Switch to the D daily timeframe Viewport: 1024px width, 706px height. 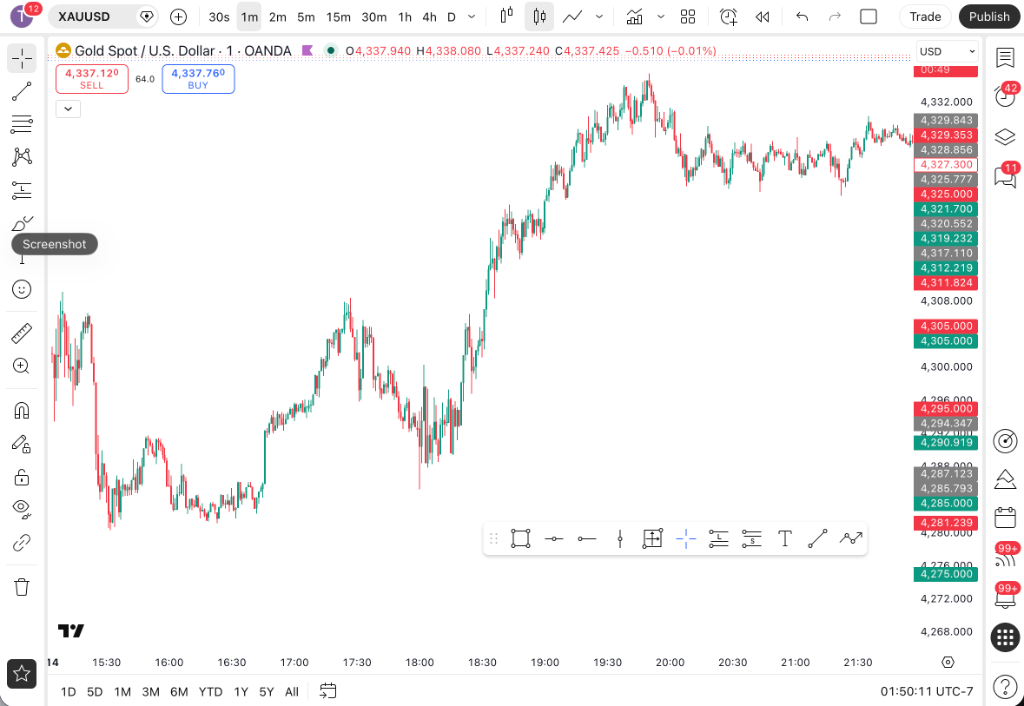(451, 17)
